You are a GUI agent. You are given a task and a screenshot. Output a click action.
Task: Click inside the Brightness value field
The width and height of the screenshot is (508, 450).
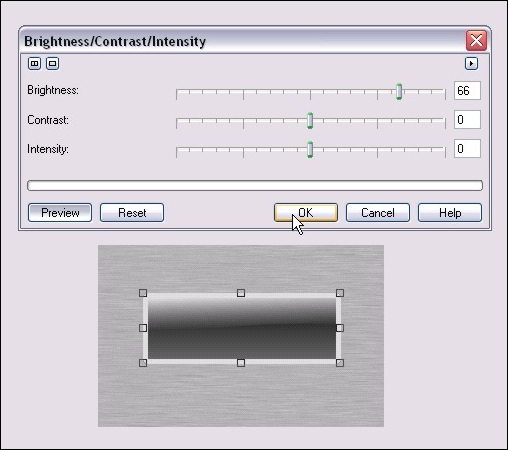click(467, 90)
